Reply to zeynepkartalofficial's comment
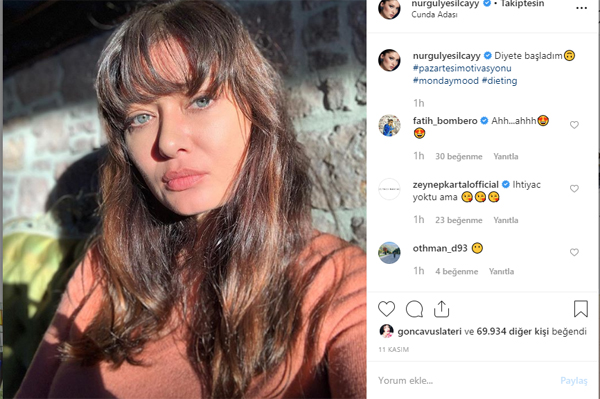600x399 pixels. click(505, 220)
